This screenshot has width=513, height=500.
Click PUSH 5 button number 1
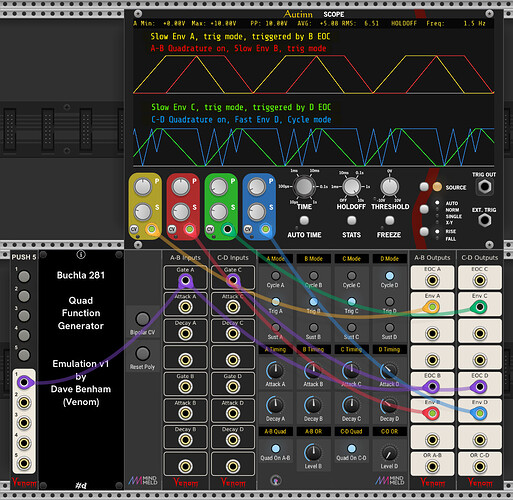[x=24, y=276]
